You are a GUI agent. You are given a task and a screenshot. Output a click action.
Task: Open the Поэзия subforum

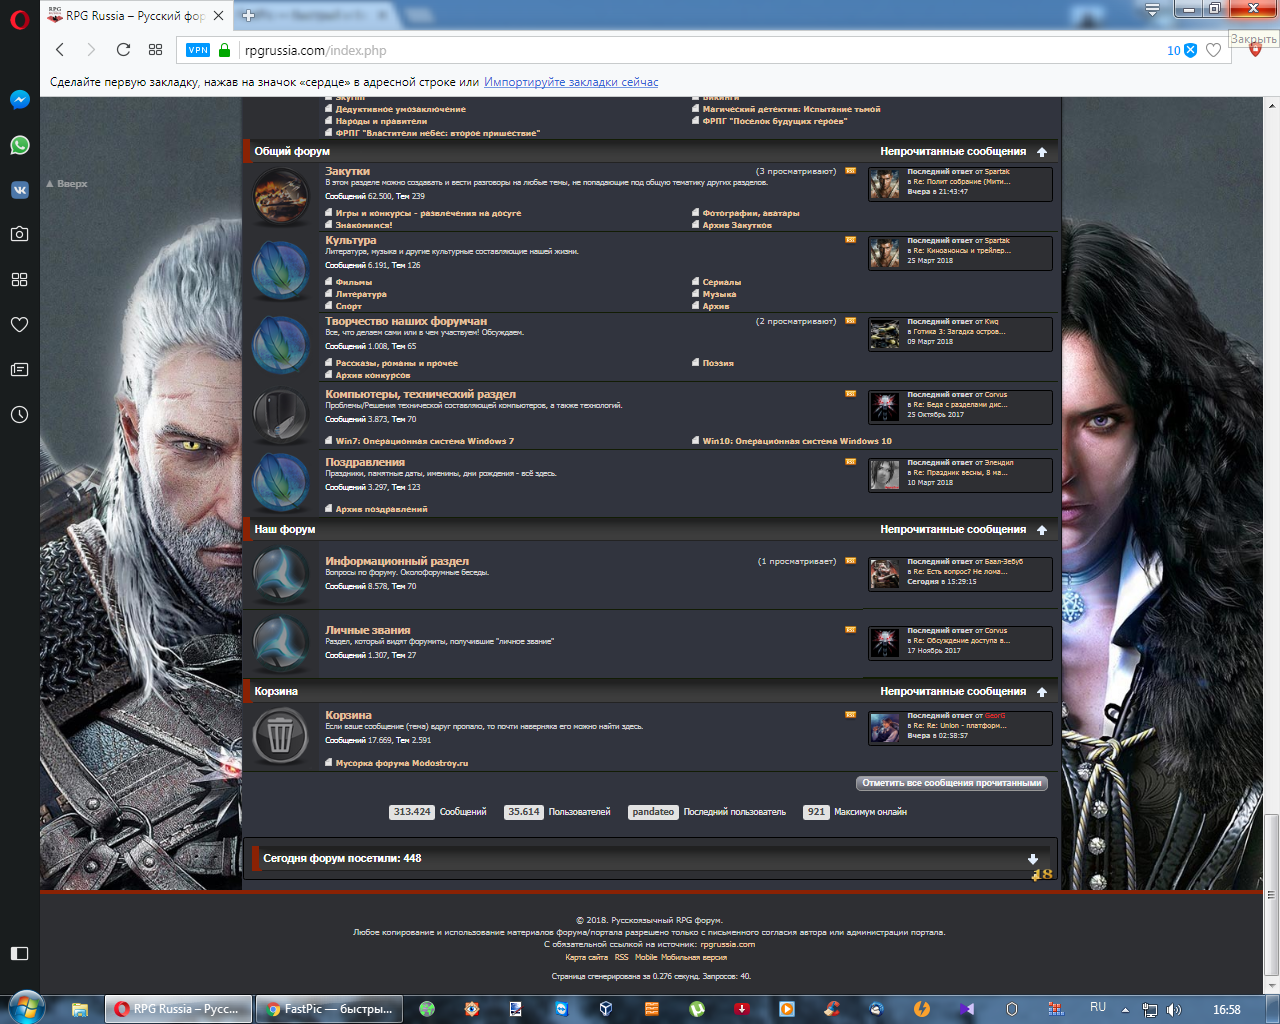718,363
